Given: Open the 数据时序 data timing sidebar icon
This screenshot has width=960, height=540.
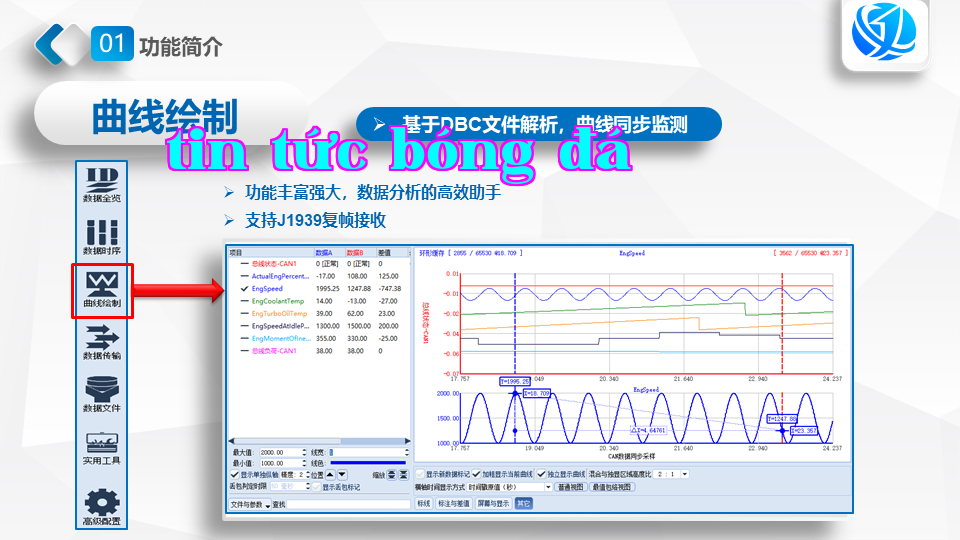Looking at the screenshot, I should pos(102,237).
